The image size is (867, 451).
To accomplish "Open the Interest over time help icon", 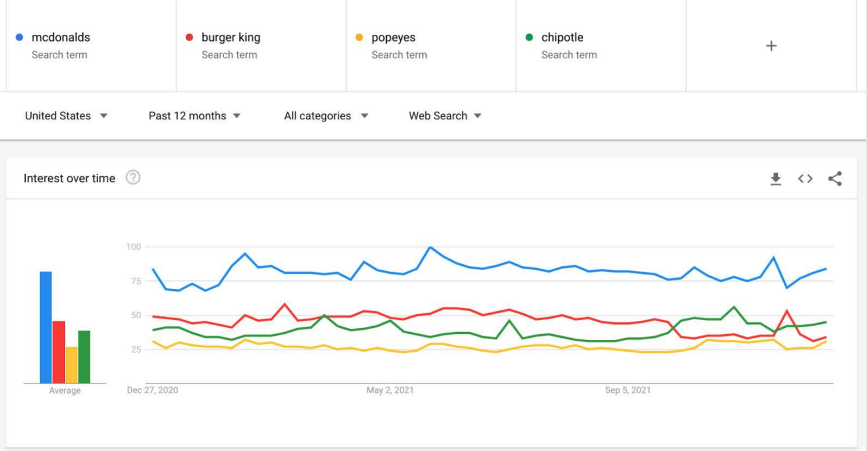I will [133, 178].
